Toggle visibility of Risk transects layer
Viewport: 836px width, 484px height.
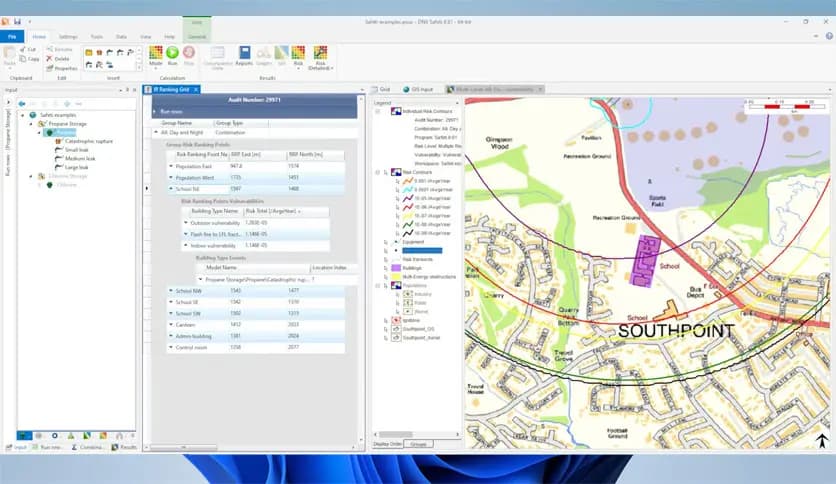click(x=386, y=259)
